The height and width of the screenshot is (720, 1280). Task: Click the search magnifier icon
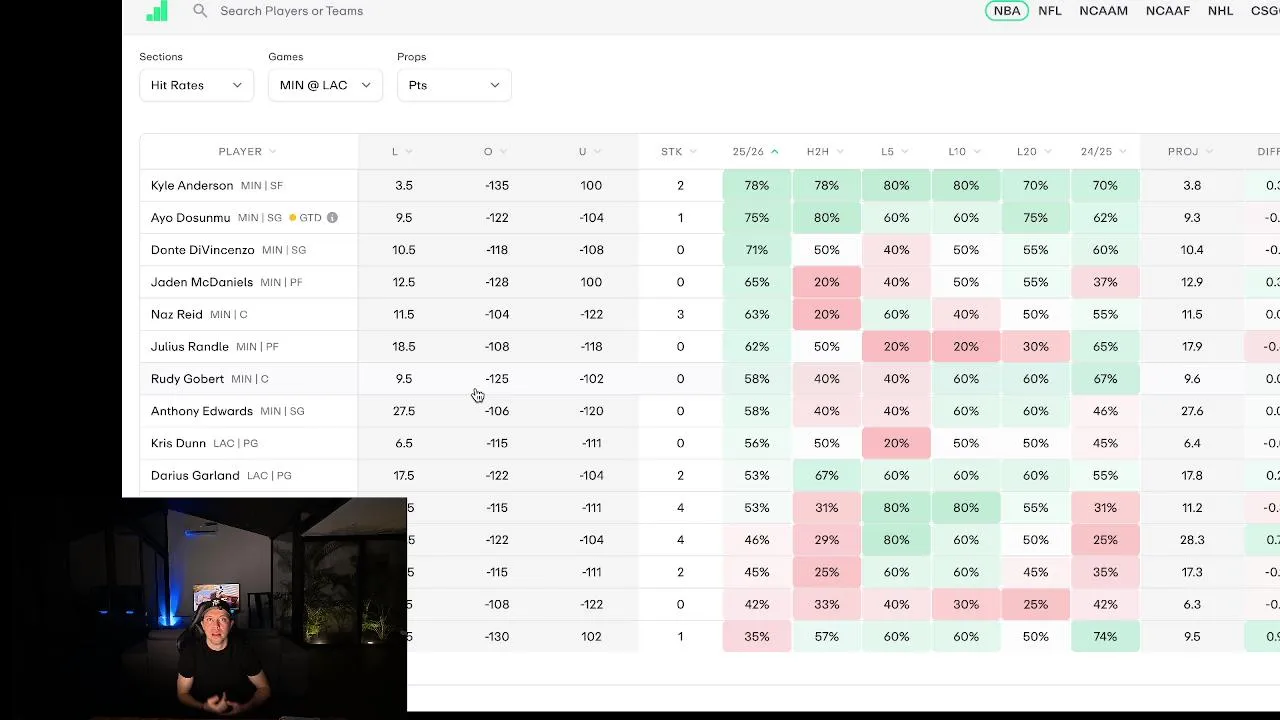pyautogui.click(x=200, y=10)
